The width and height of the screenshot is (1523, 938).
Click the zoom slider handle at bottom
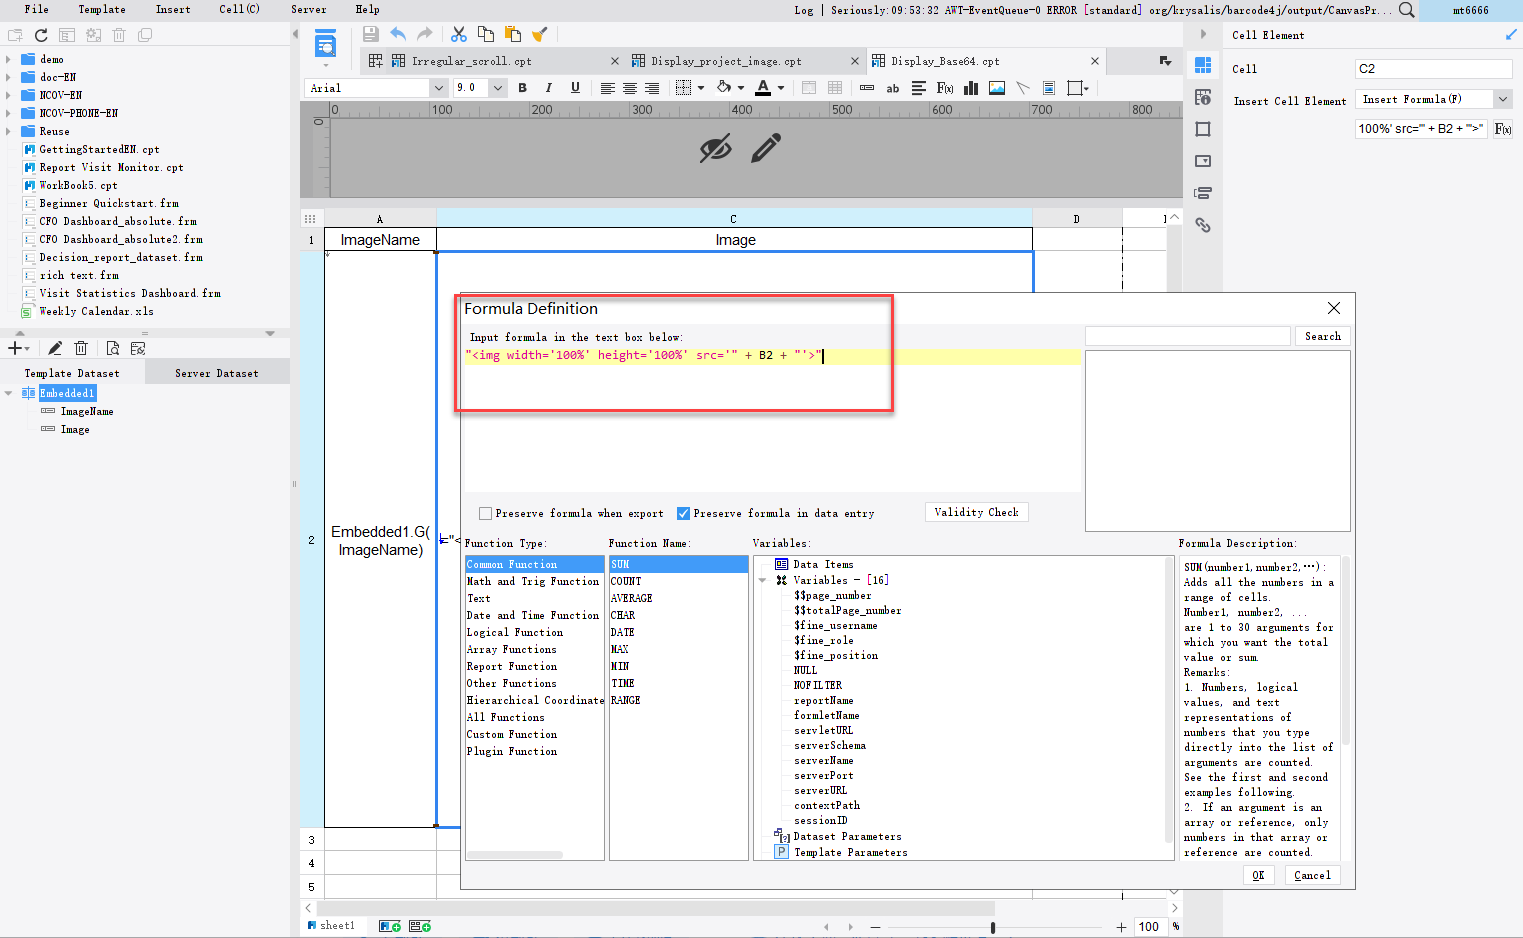(993, 927)
